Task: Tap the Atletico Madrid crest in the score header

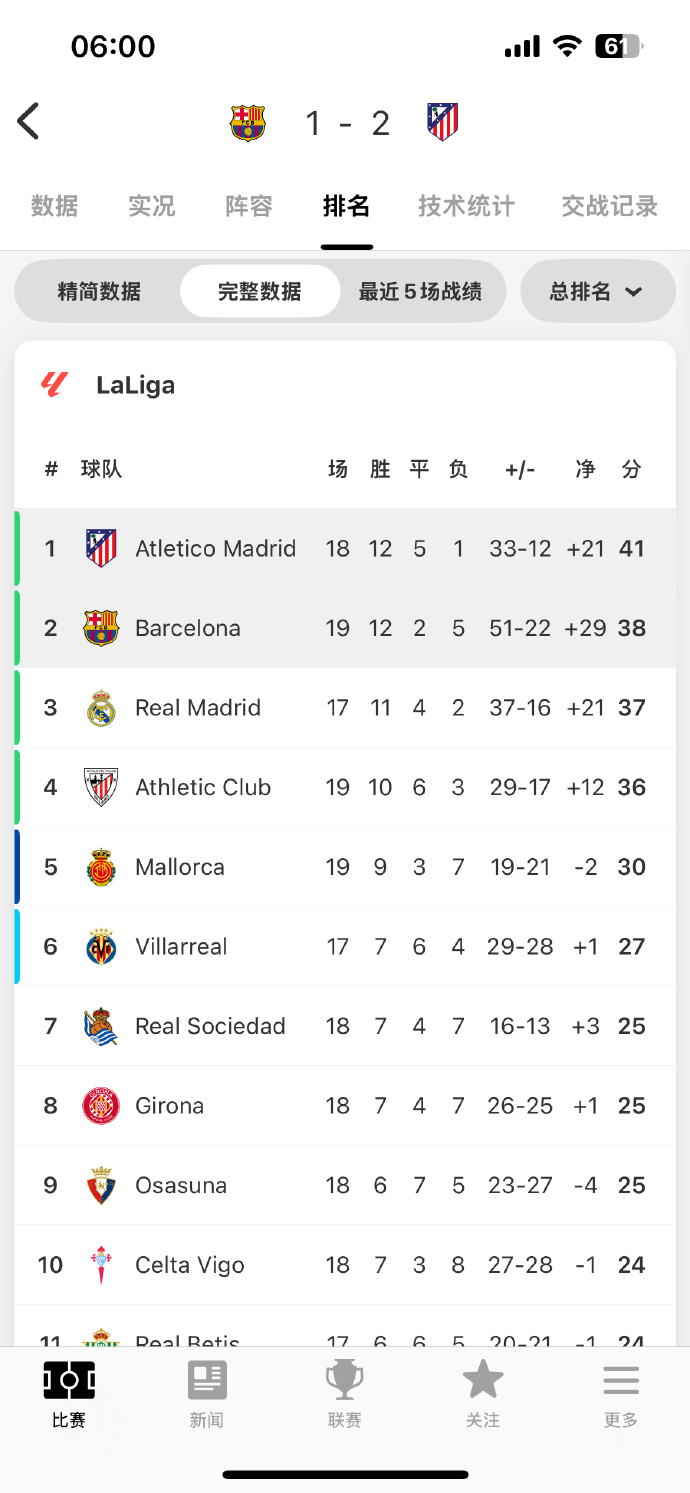Action: tap(442, 122)
